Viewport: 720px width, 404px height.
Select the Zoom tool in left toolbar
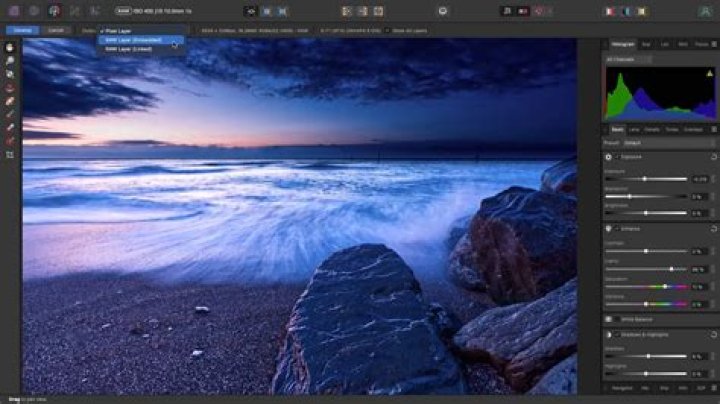click(x=10, y=61)
